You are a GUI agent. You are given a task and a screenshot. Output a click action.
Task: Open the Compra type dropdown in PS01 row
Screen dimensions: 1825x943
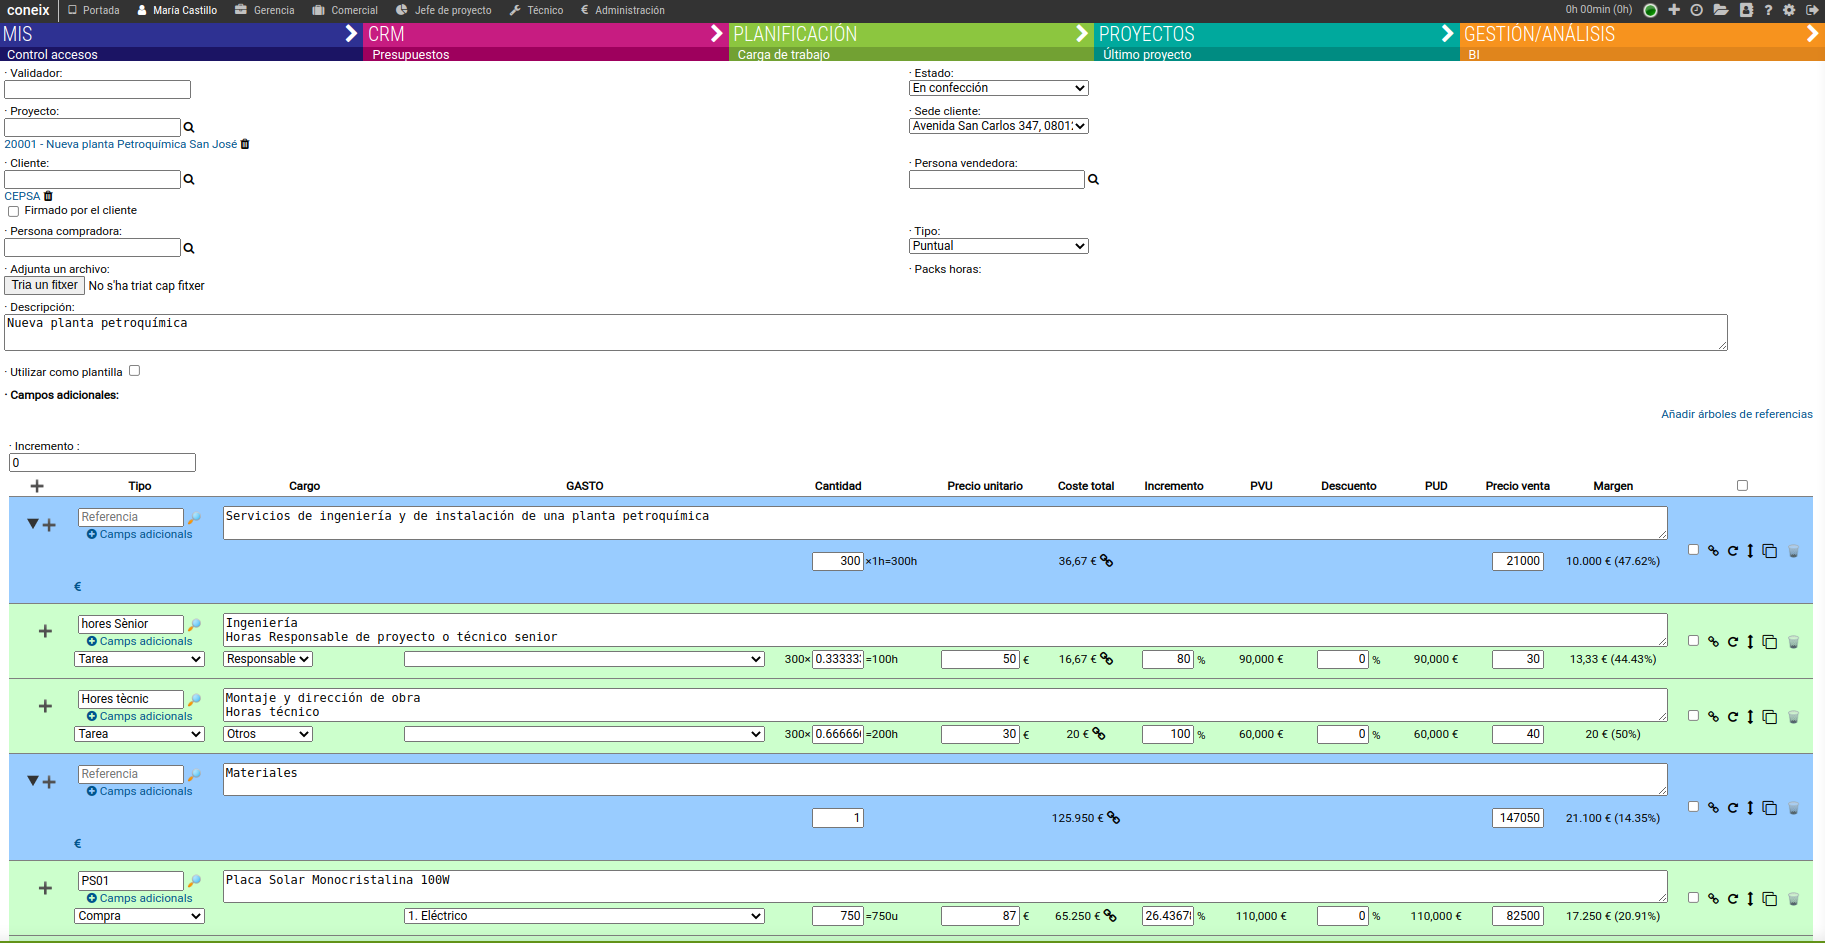pyautogui.click(x=139, y=916)
